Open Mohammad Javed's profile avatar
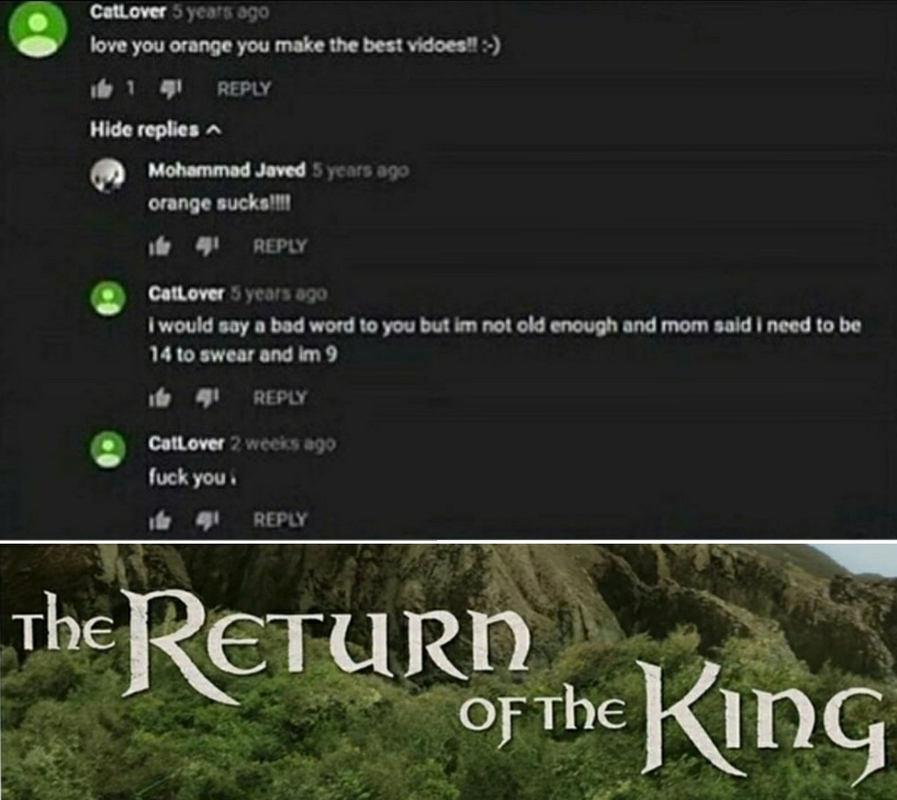 [x=108, y=176]
